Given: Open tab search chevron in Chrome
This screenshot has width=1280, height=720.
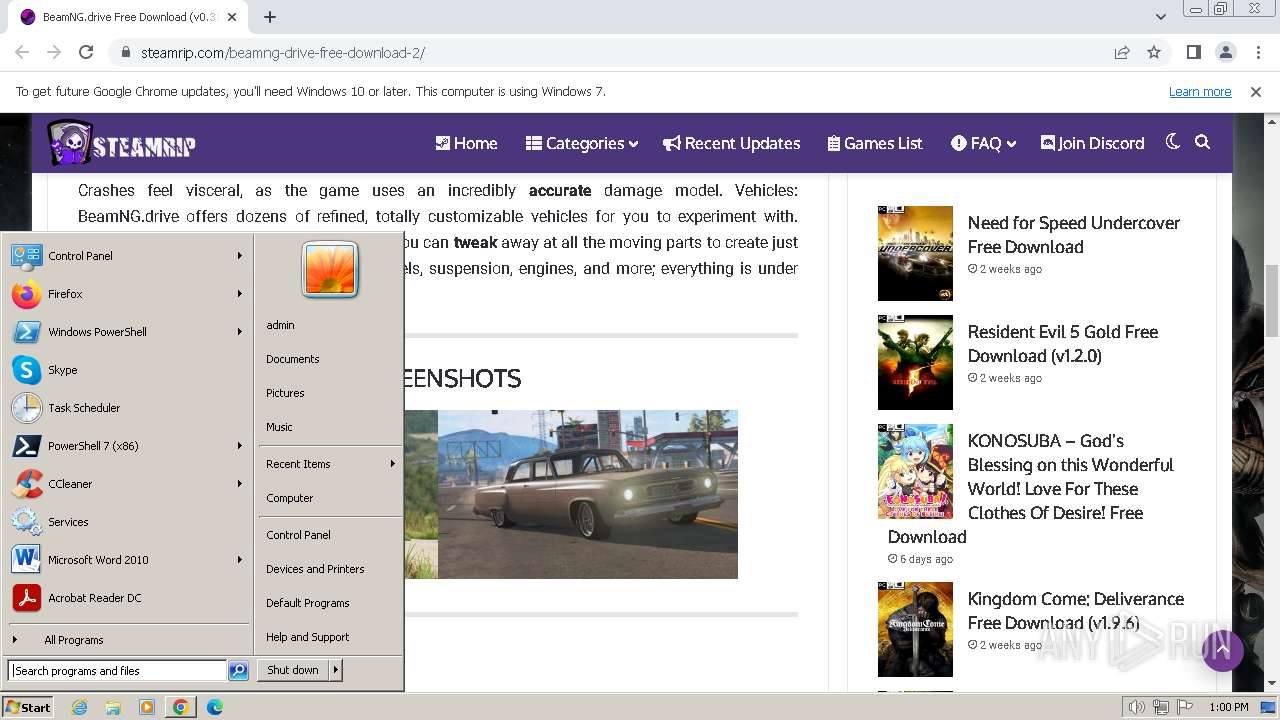Looking at the screenshot, I should (x=1161, y=17).
